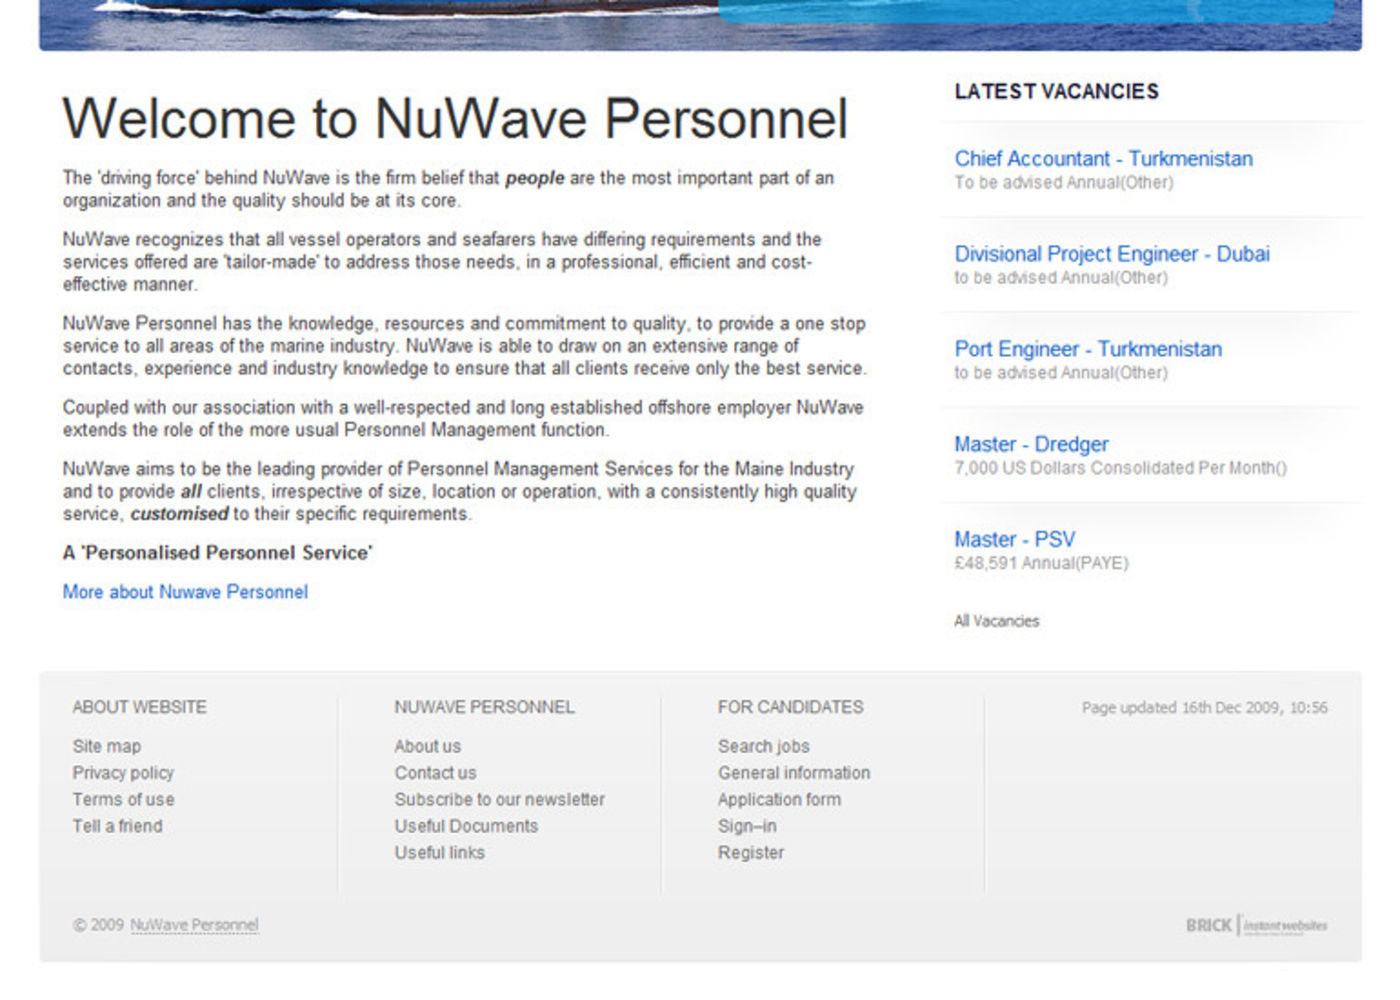Click the All Vacancies link
Viewport: 1400px width, 1000px height.
click(996, 621)
